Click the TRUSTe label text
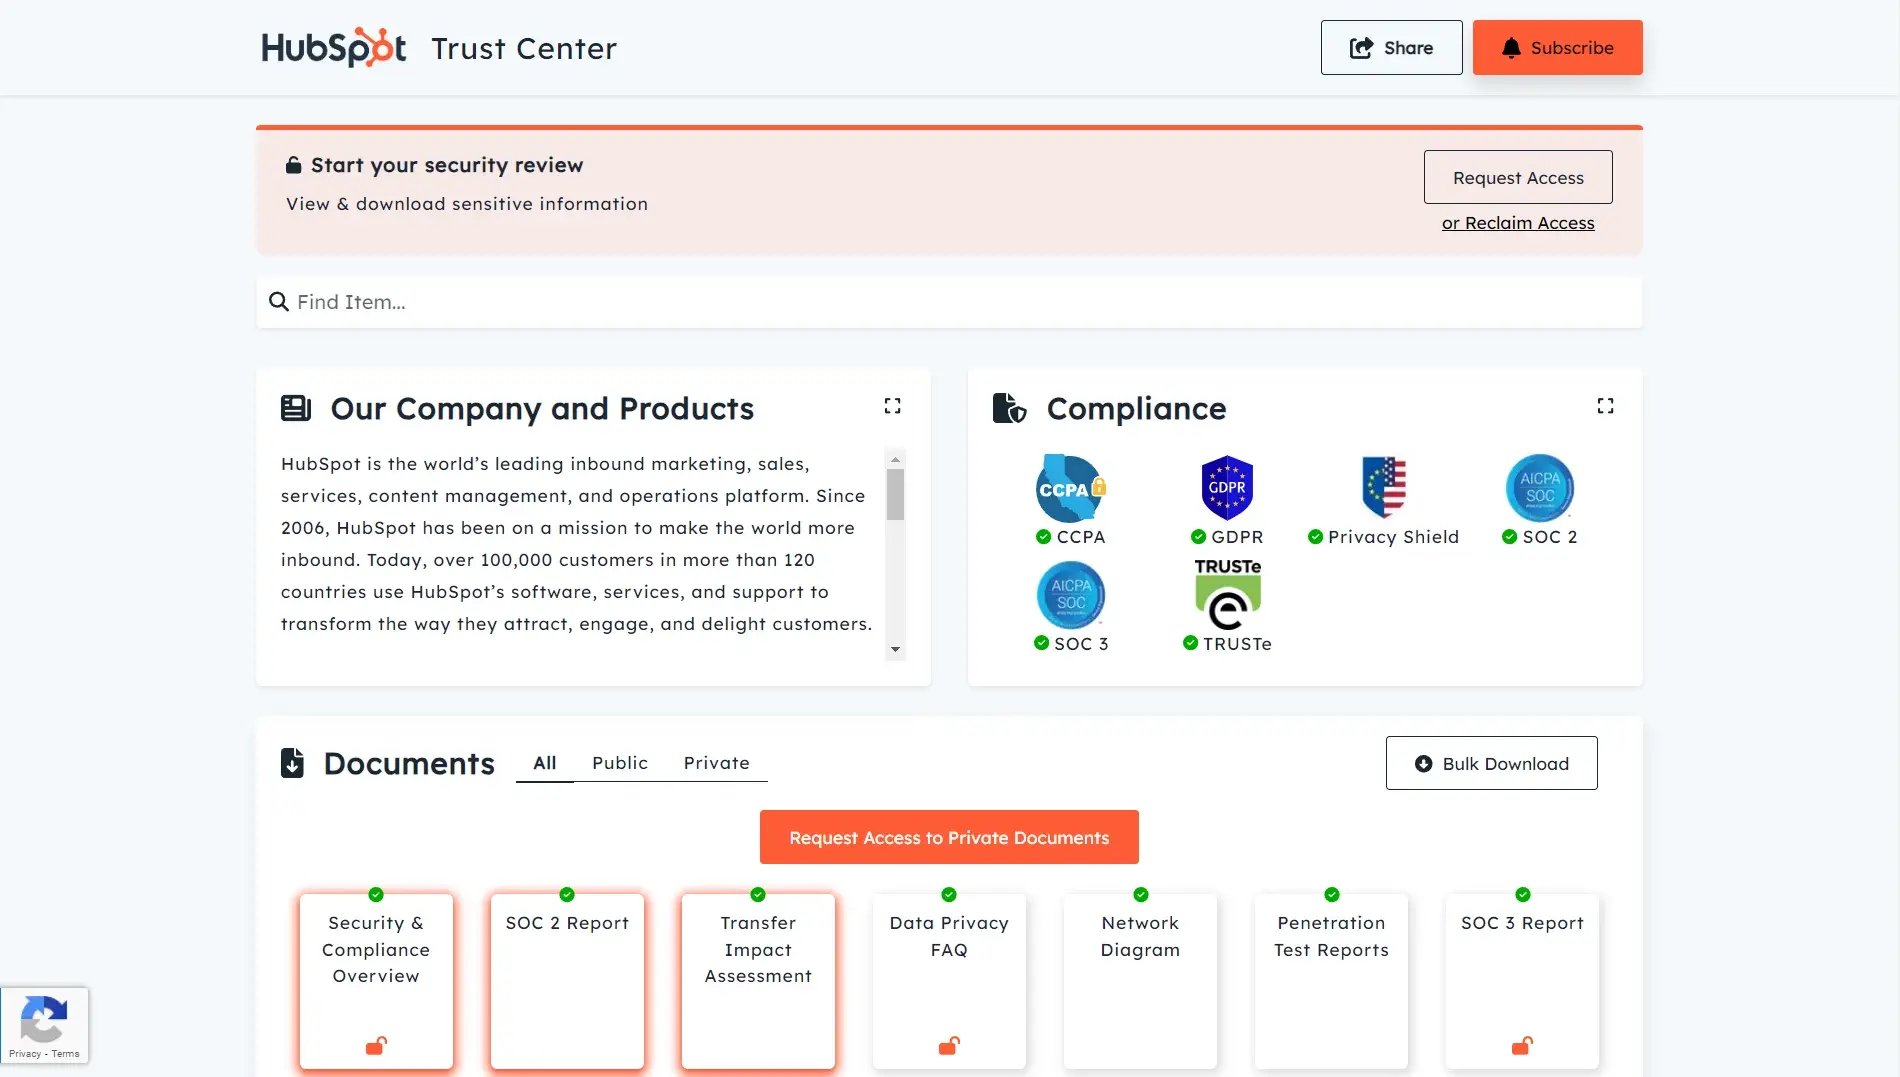The image size is (1900, 1077). point(1237,644)
